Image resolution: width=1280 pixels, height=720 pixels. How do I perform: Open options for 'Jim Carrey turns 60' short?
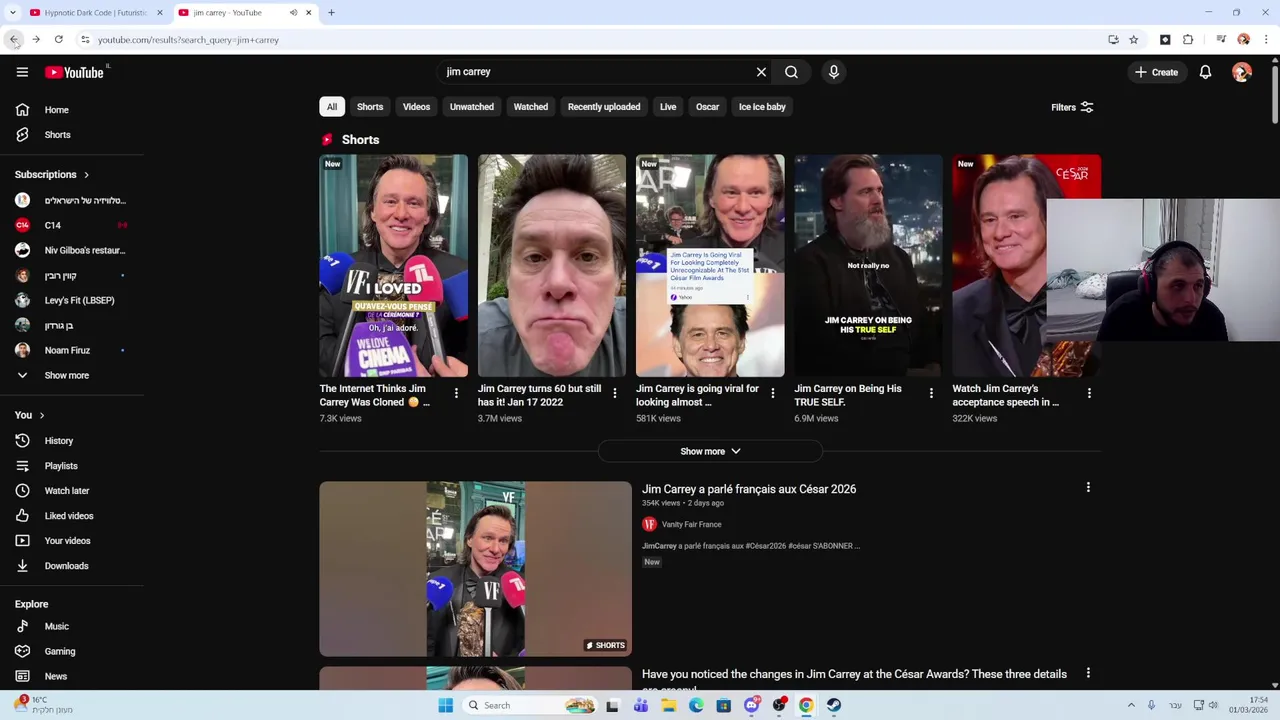point(614,393)
